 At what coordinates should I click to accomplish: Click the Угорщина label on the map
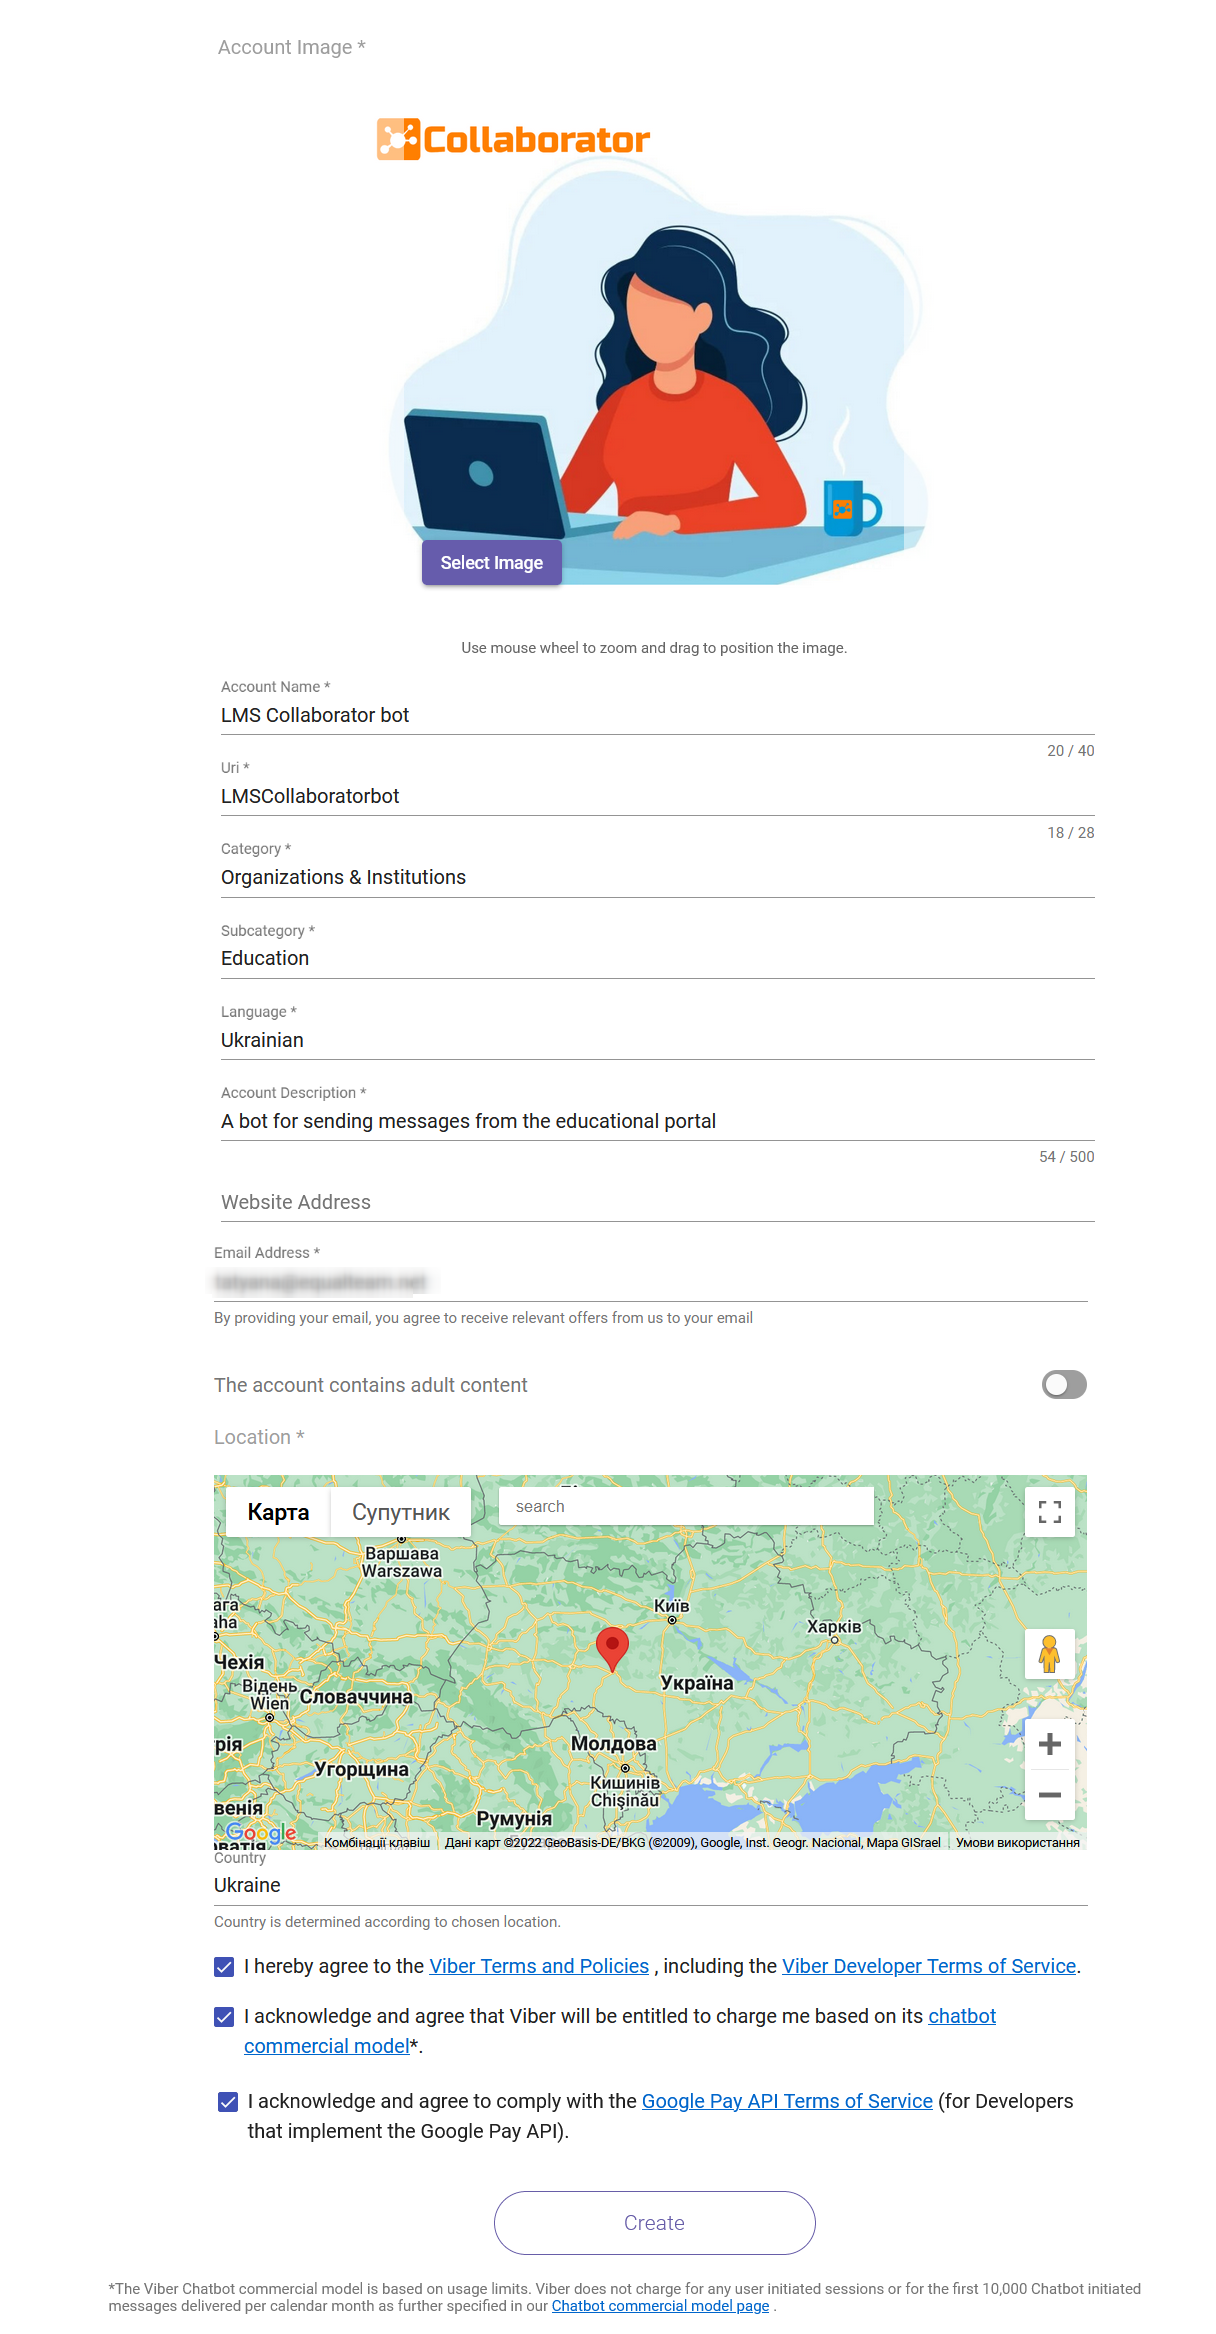point(361,1769)
